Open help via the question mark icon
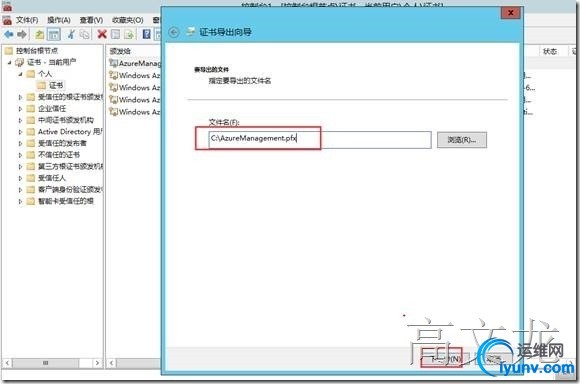Image resolution: width=580 pixels, height=384 pixels. point(146,34)
